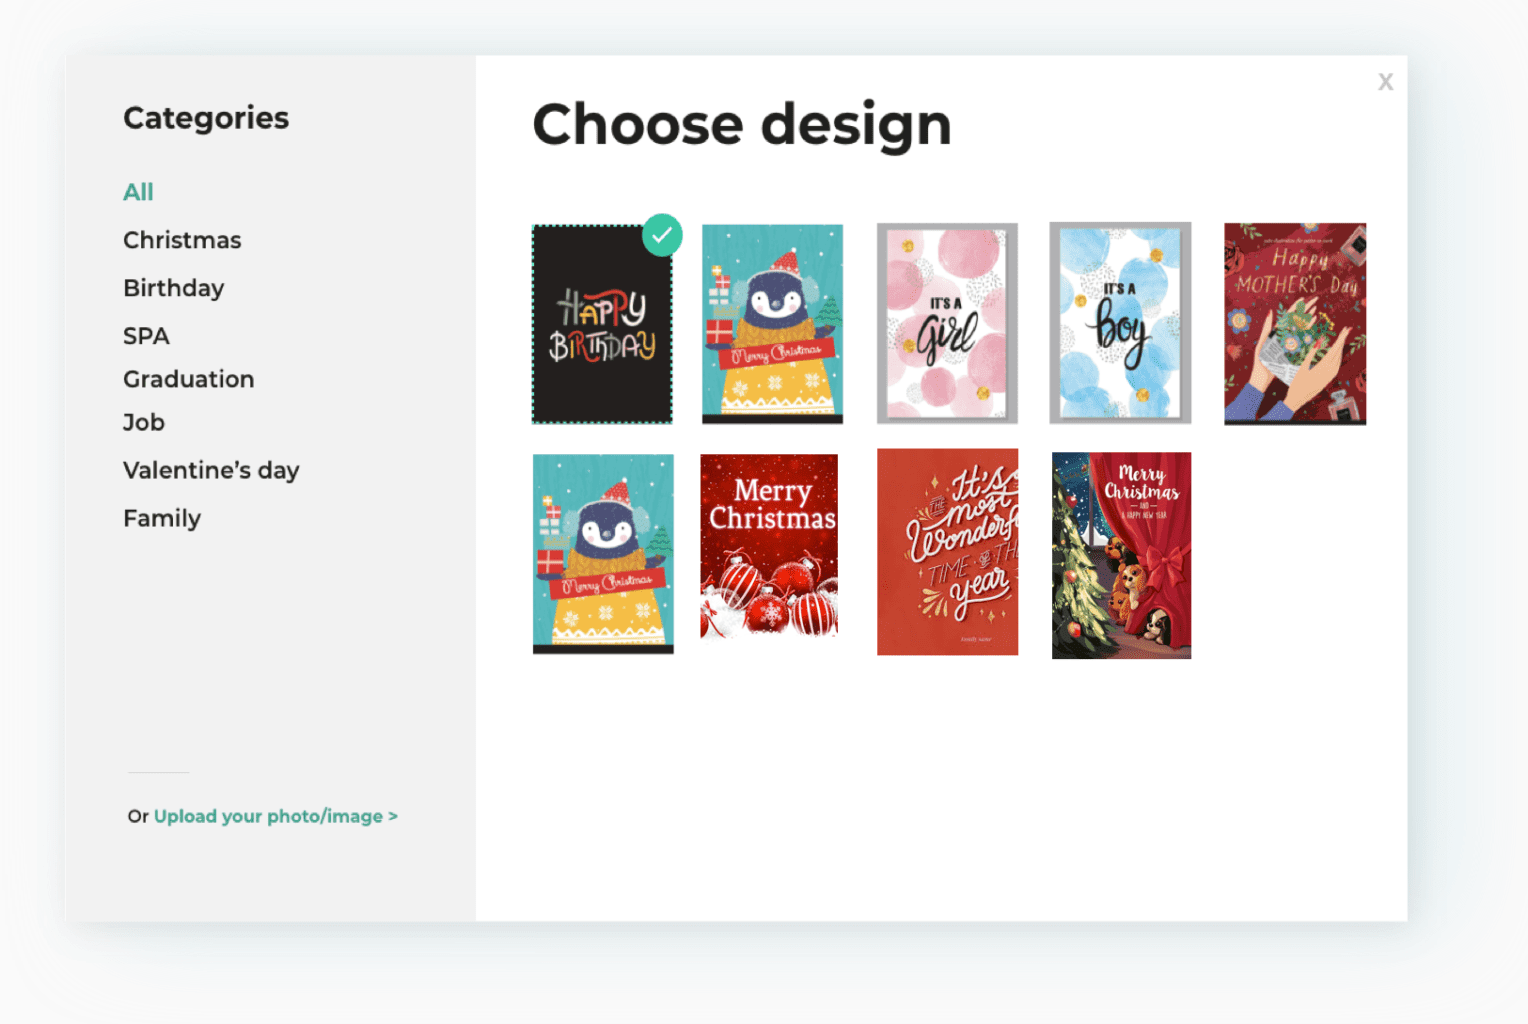Select the All category
The image size is (1528, 1024).
(x=138, y=192)
